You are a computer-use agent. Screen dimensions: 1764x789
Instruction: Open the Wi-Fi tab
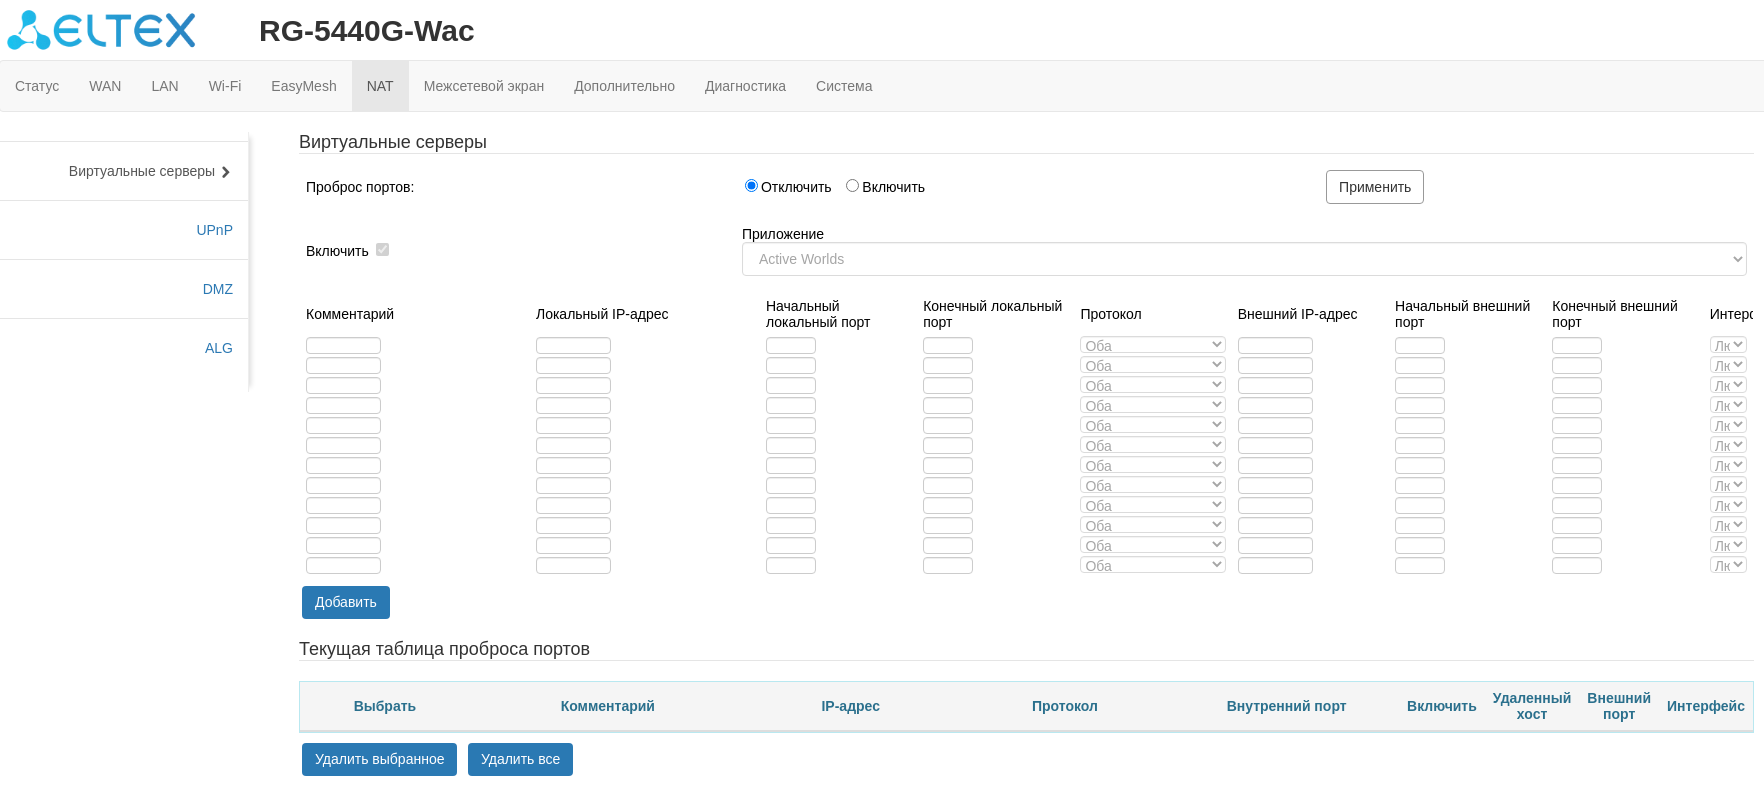pyautogui.click(x=224, y=86)
